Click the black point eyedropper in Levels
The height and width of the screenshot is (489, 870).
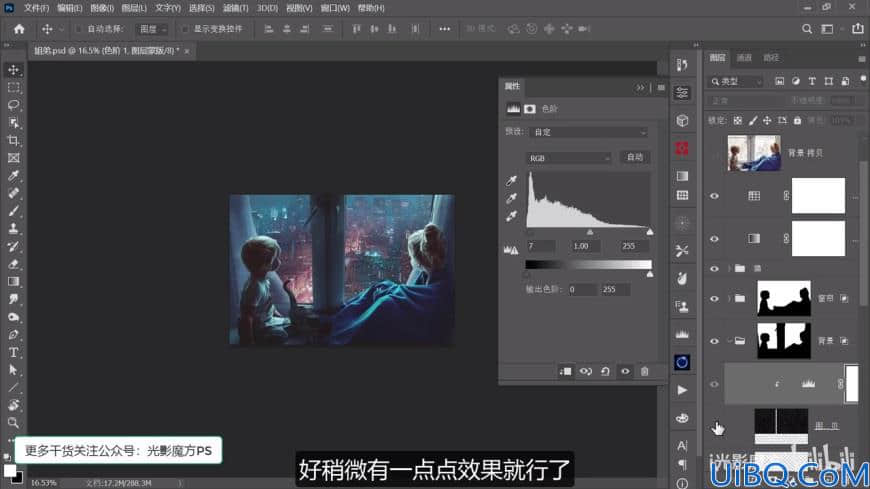[x=511, y=180]
